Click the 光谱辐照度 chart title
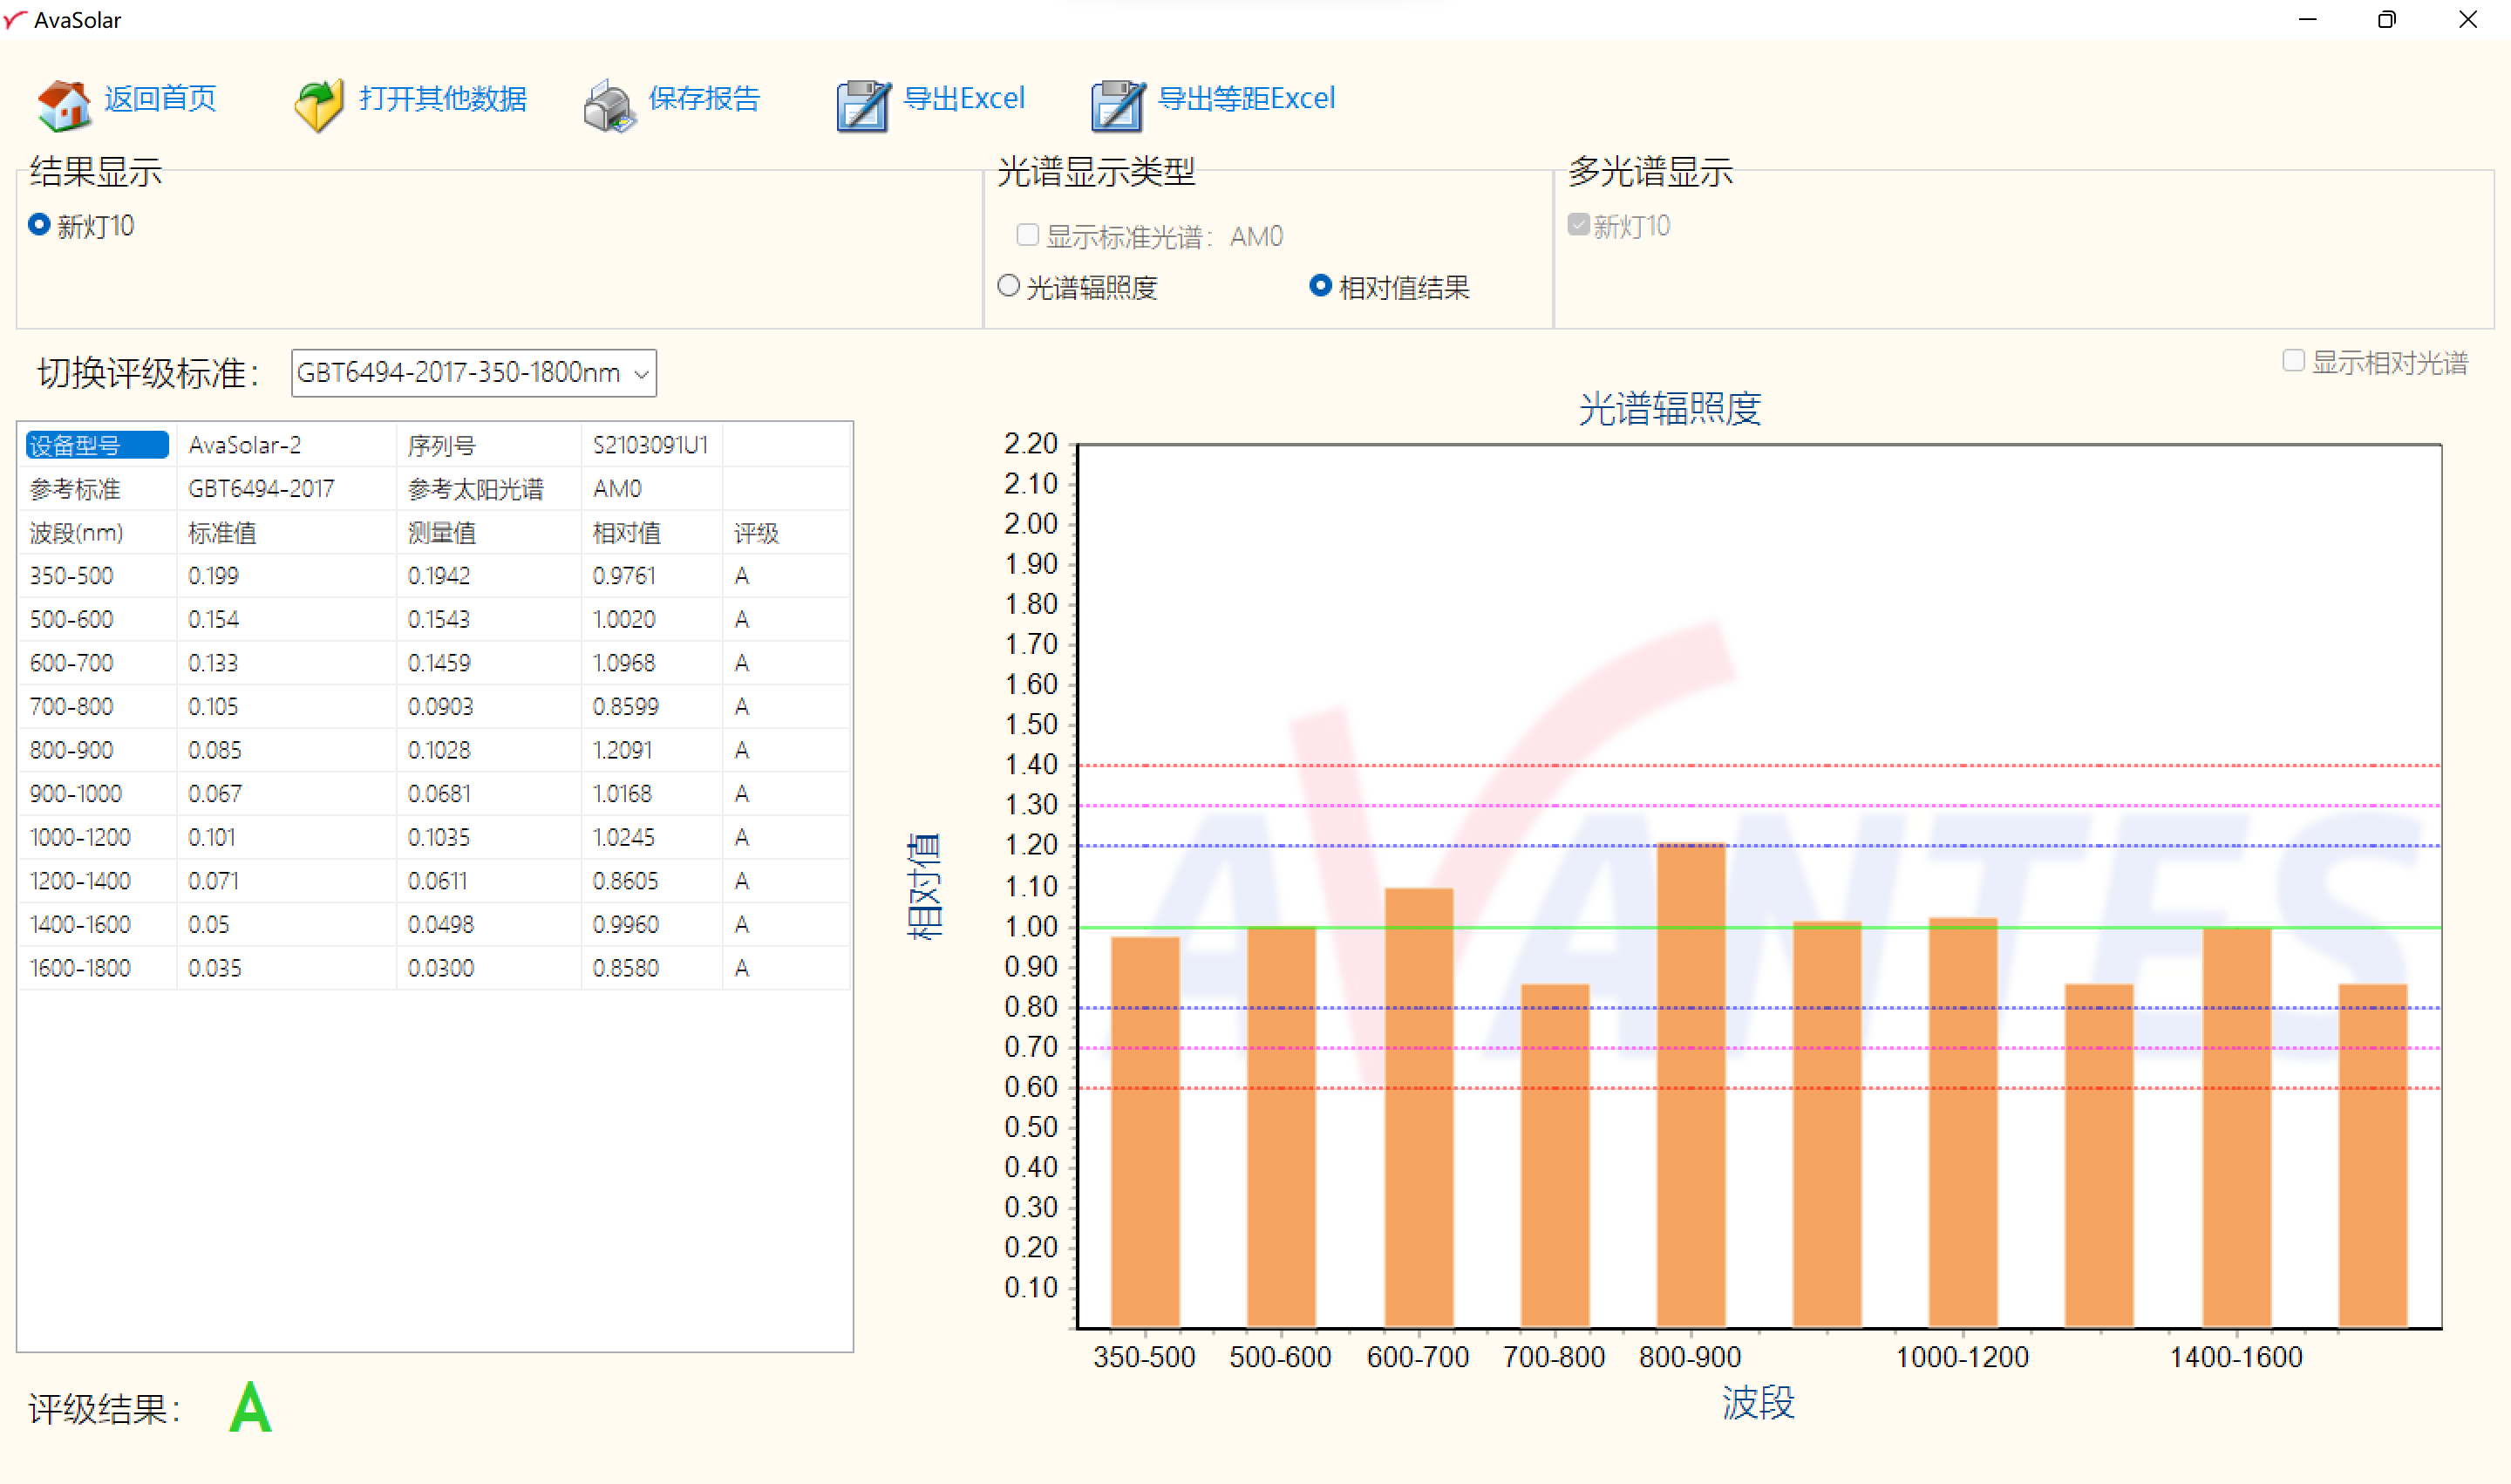Image resolution: width=2511 pixels, height=1484 pixels. coord(1669,408)
